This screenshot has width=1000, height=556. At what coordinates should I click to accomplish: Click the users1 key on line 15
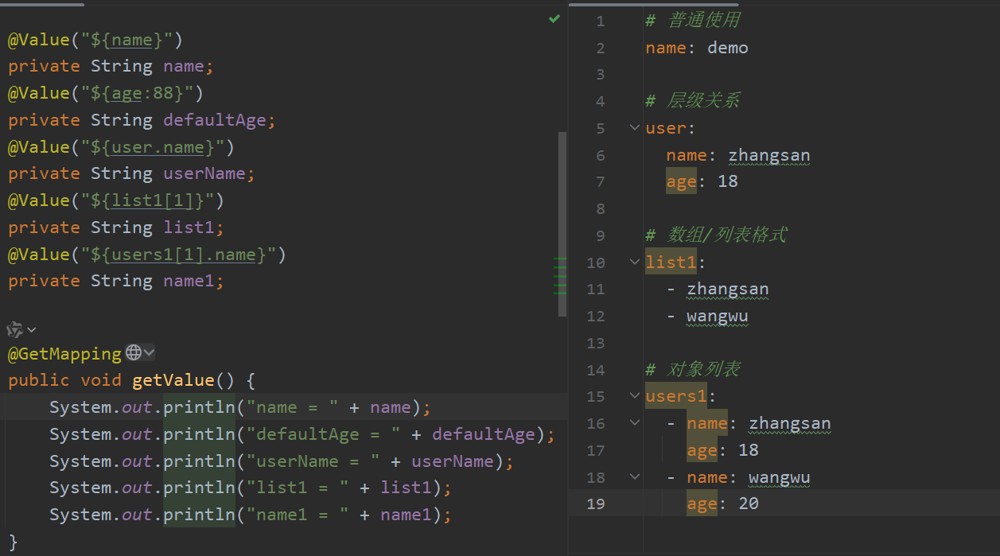click(x=676, y=397)
